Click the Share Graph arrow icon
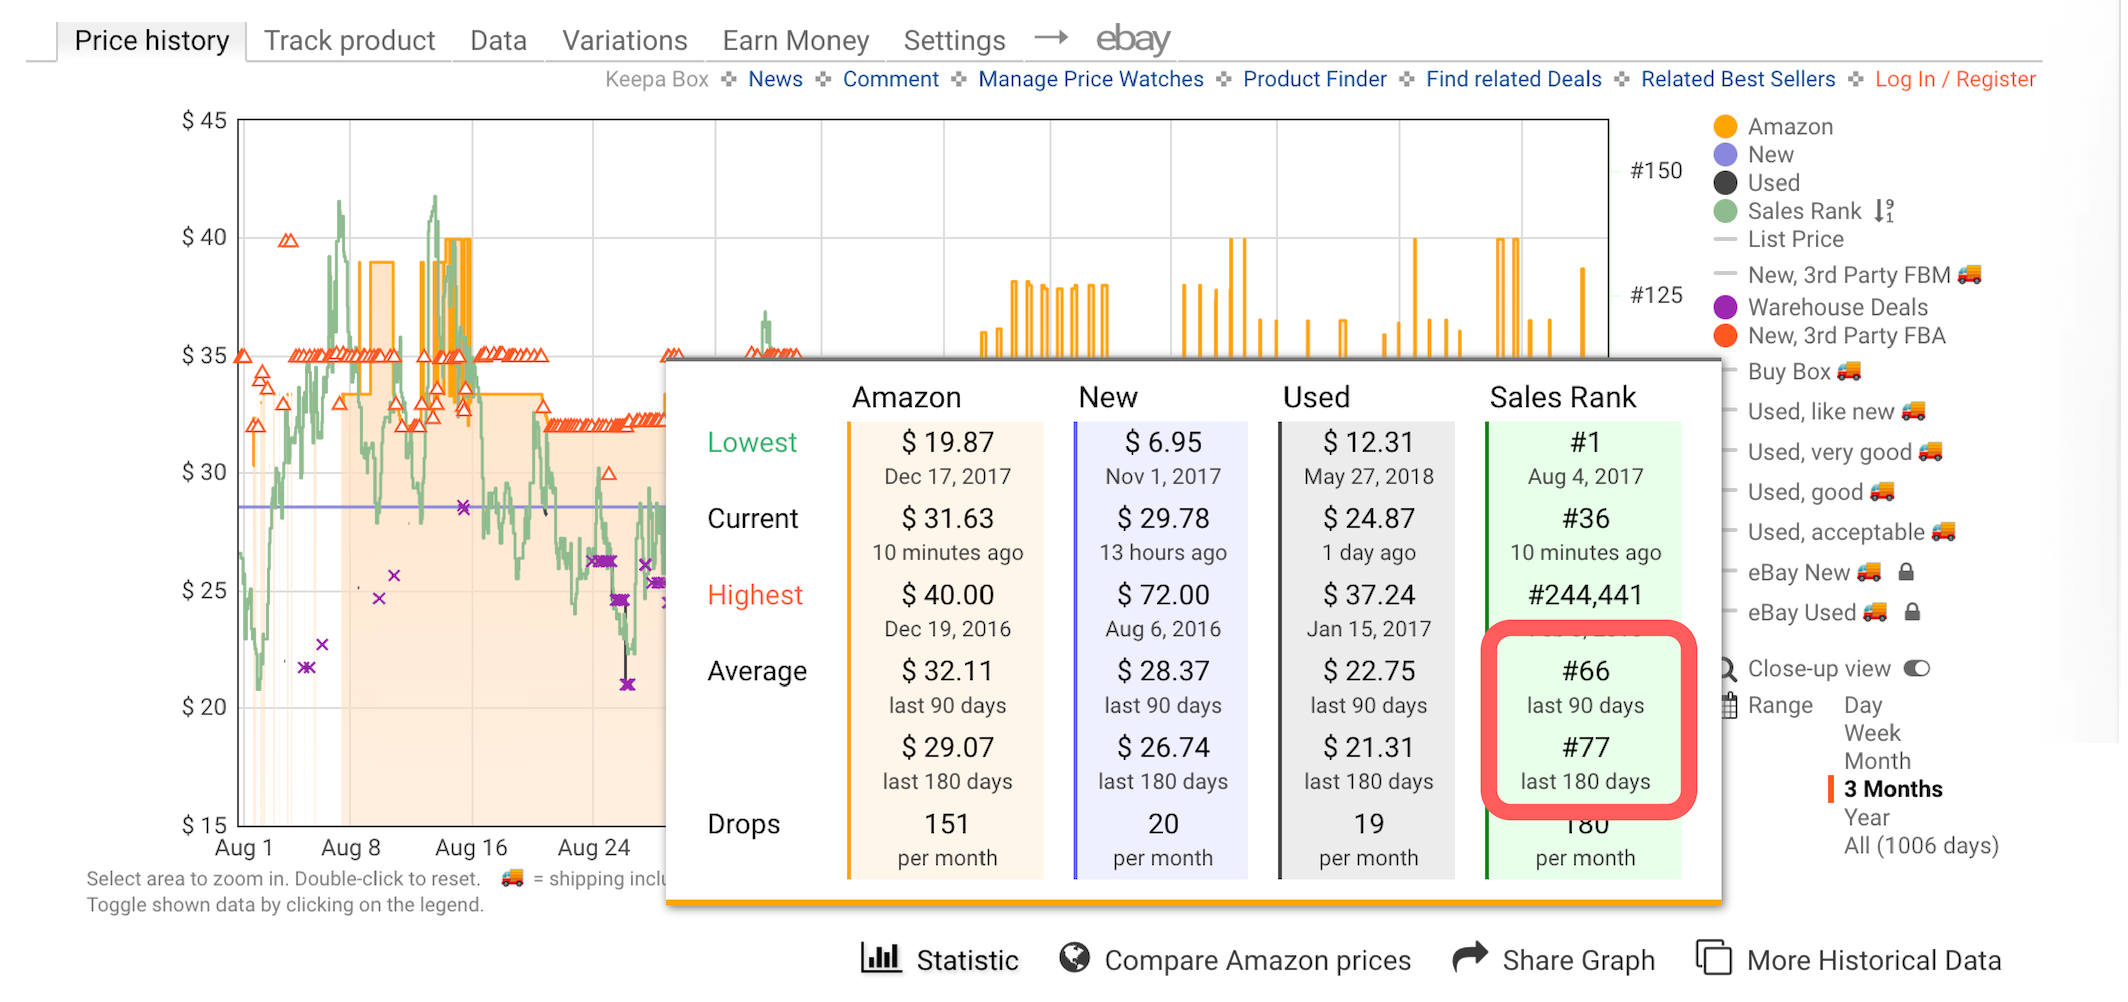The height and width of the screenshot is (1002, 2128). coord(1470,958)
